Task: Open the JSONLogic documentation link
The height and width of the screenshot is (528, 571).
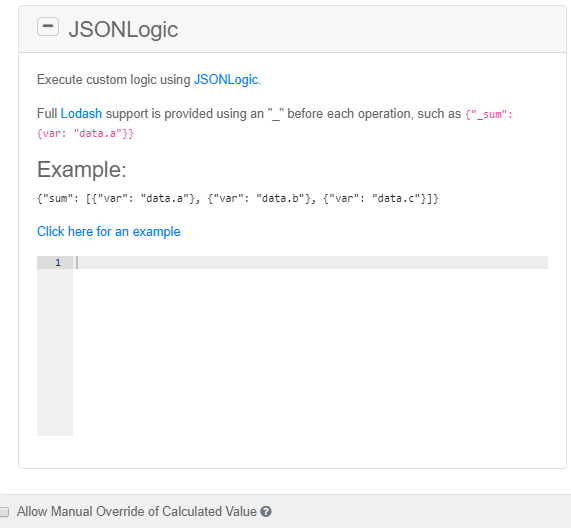Action: coord(226,79)
